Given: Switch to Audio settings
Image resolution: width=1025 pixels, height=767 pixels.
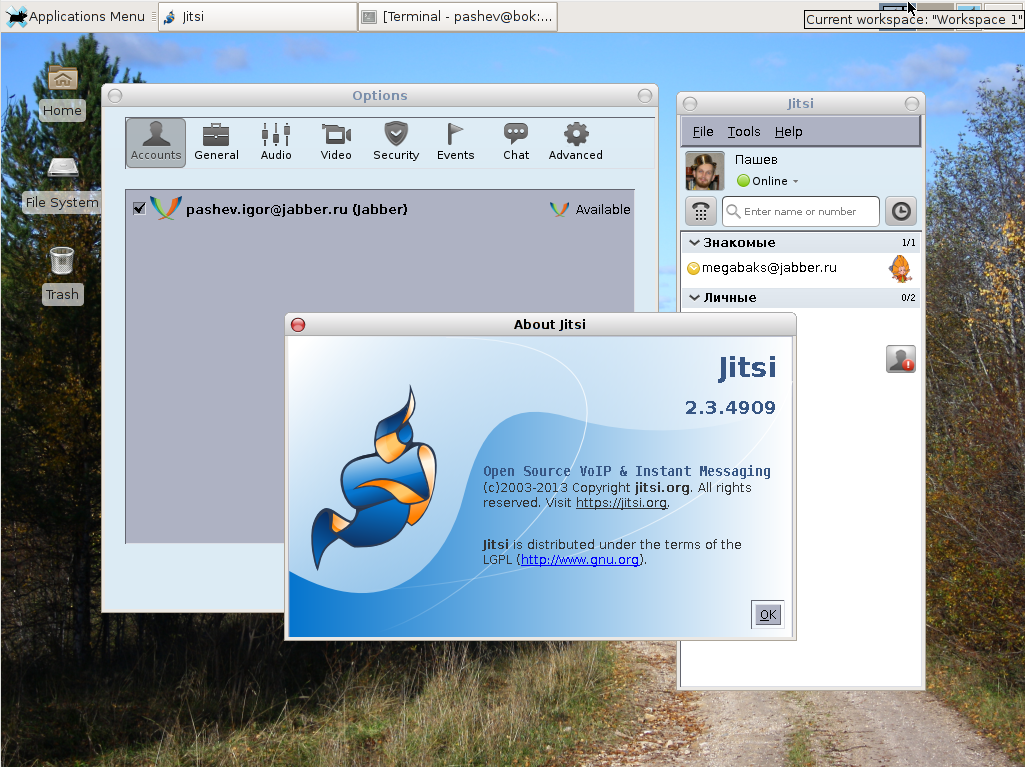Looking at the screenshot, I should (x=276, y=143).
